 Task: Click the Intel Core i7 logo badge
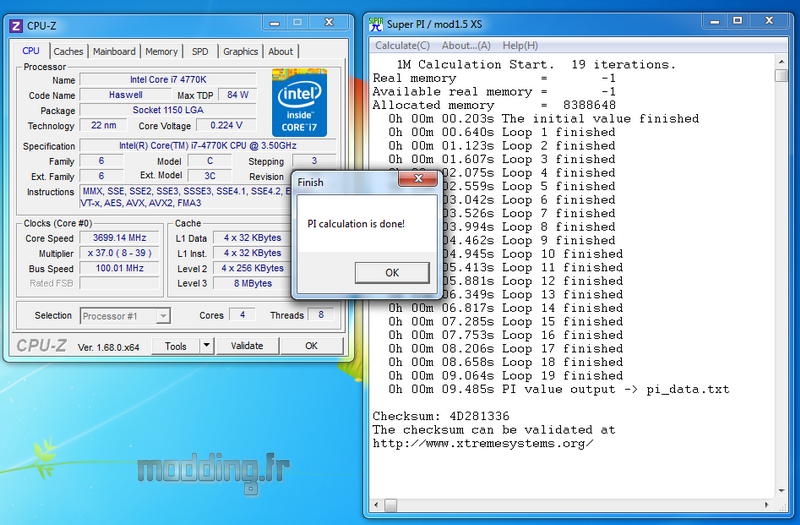pyautogui.click(x=299, y=103)
